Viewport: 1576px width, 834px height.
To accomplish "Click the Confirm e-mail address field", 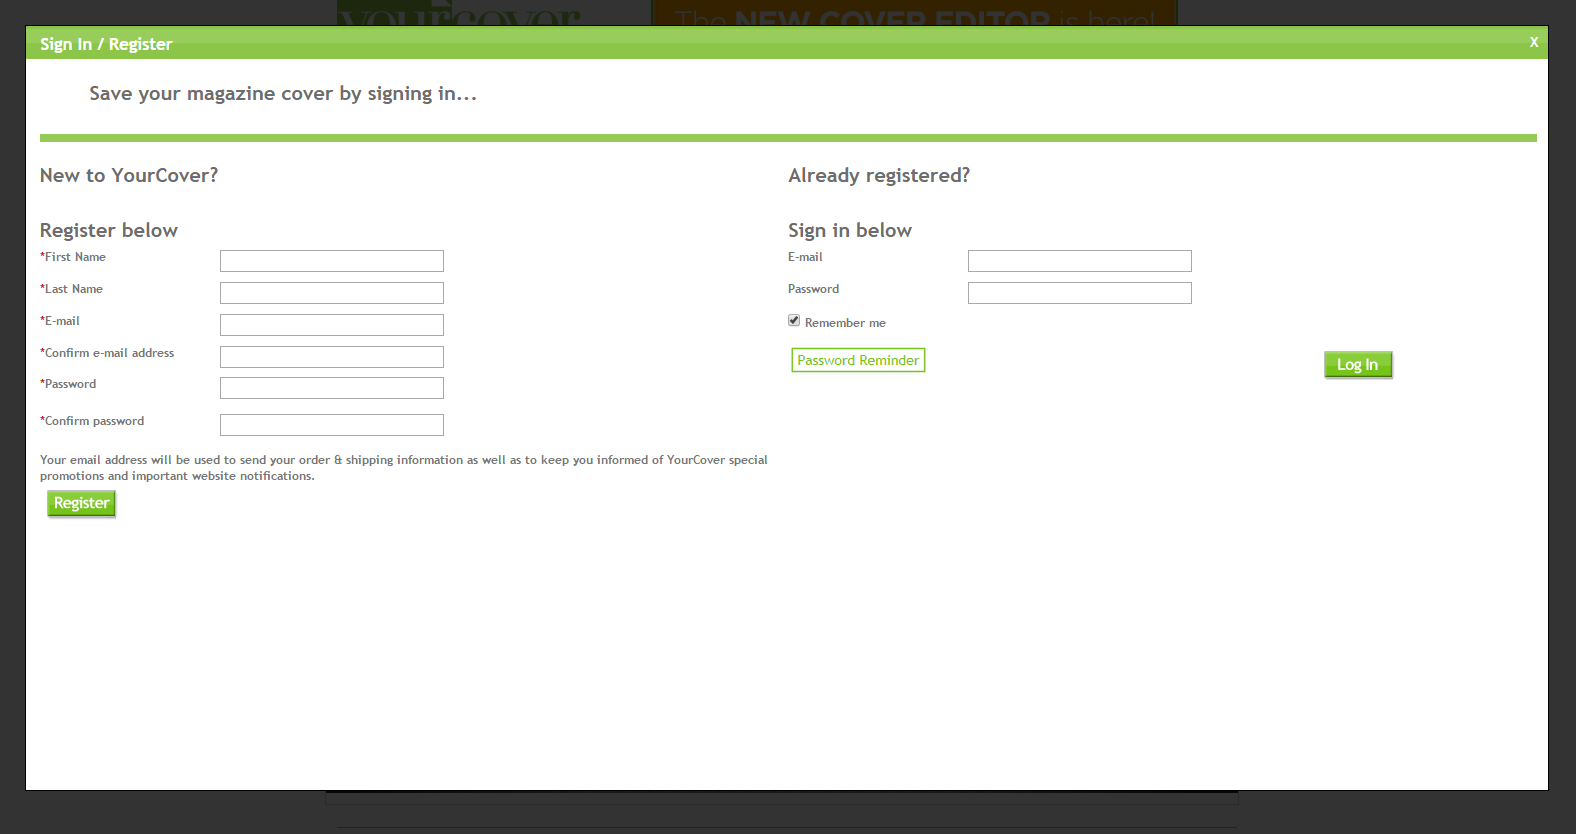I will coord(331,357).
